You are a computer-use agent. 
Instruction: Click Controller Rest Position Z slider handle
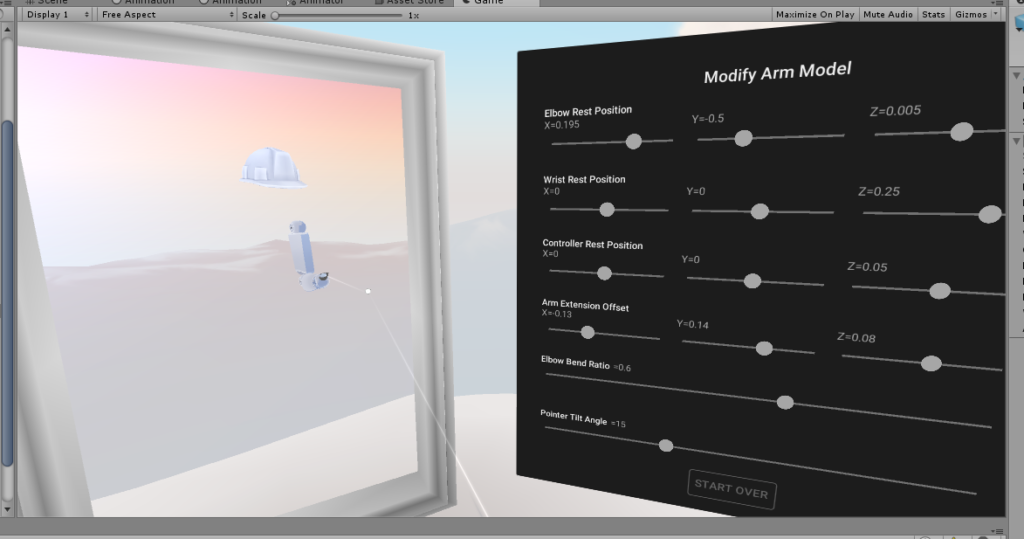pyautogui.click(x=940, y=291)
